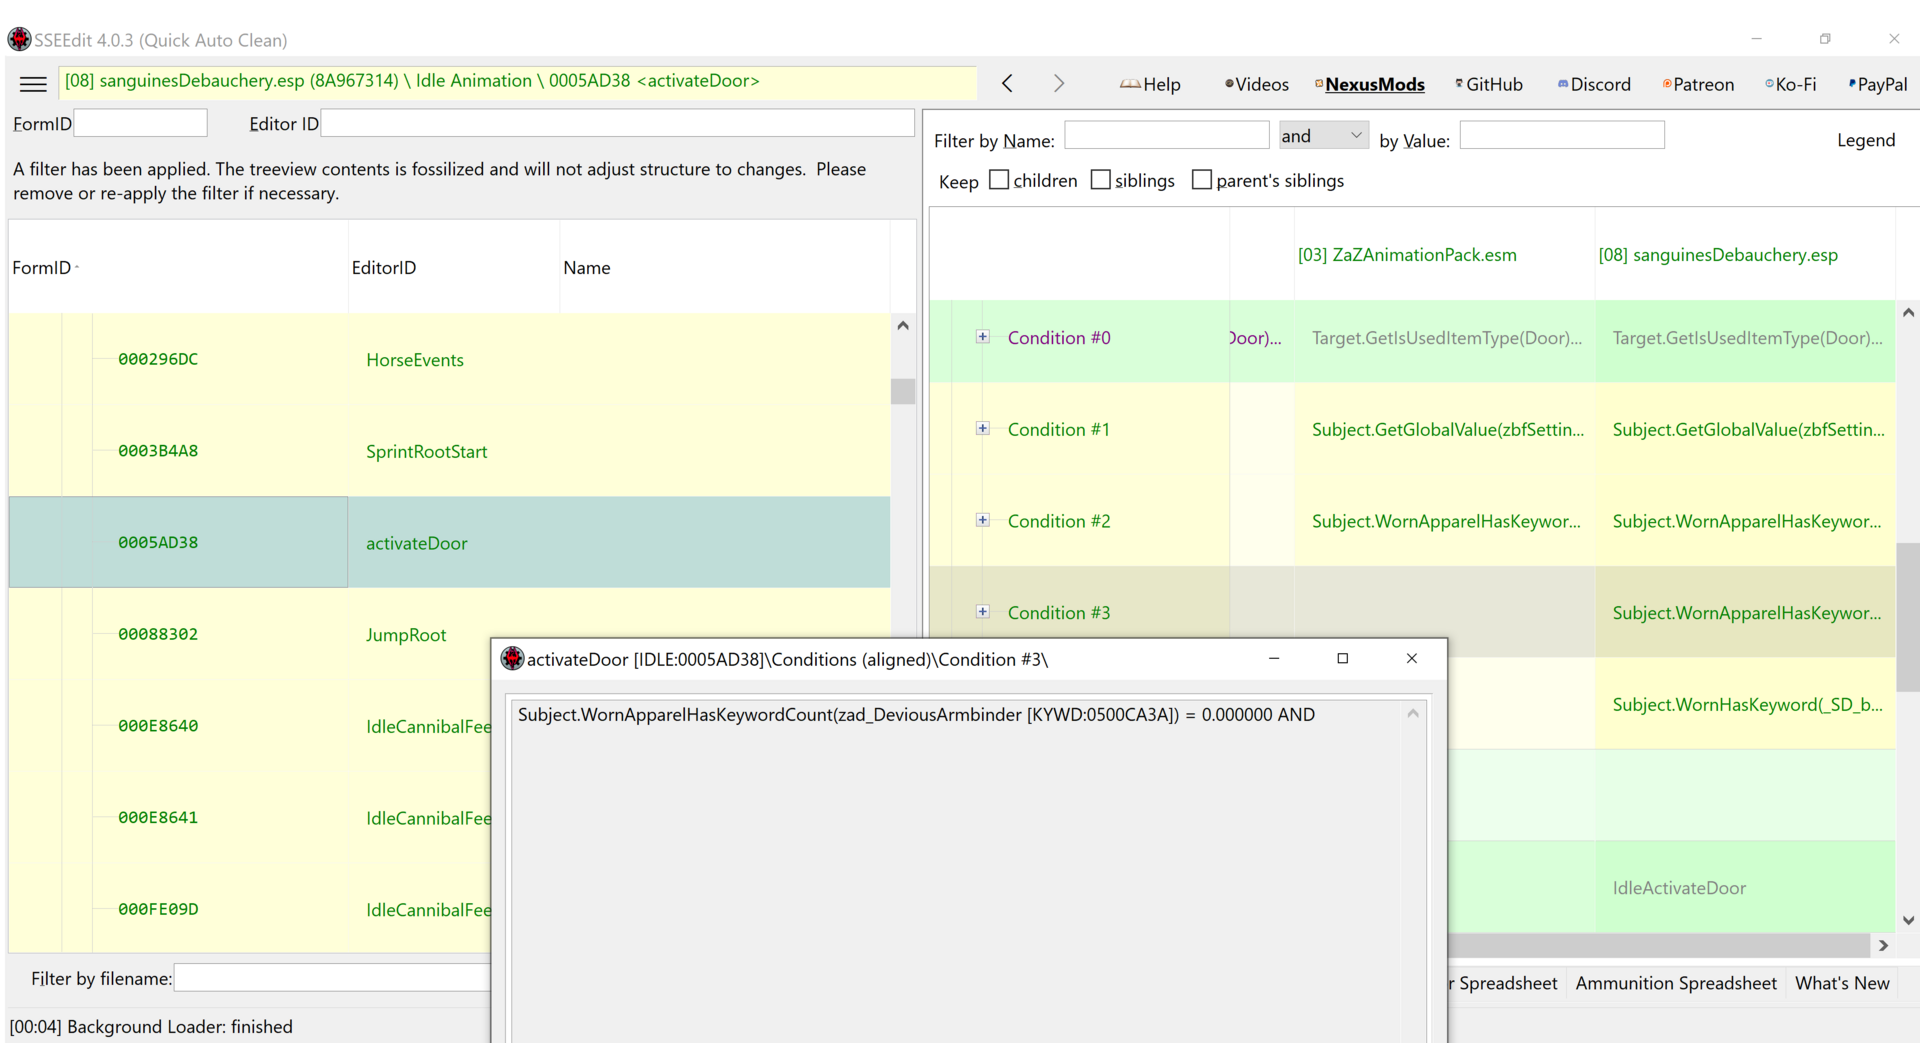Click the record view horizontal scrollbar

point(1658,945)
